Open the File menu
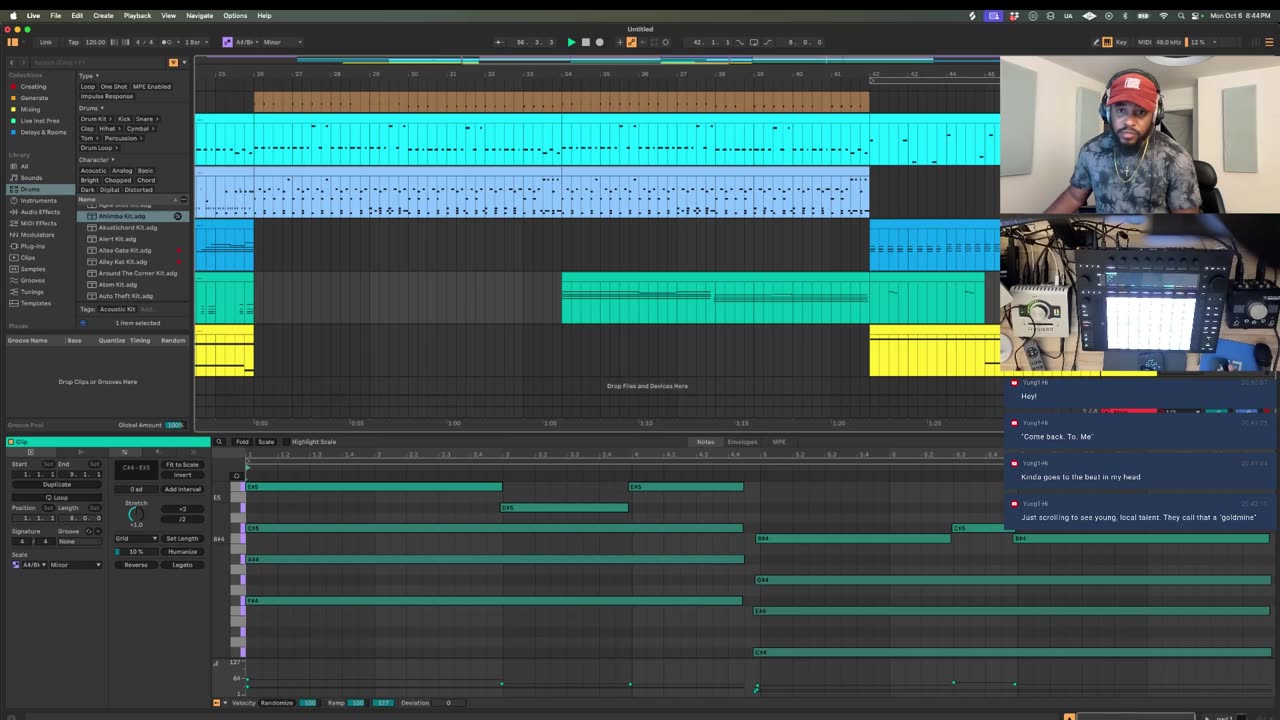Screen dimensions: 1280x720 click(56, 15)
